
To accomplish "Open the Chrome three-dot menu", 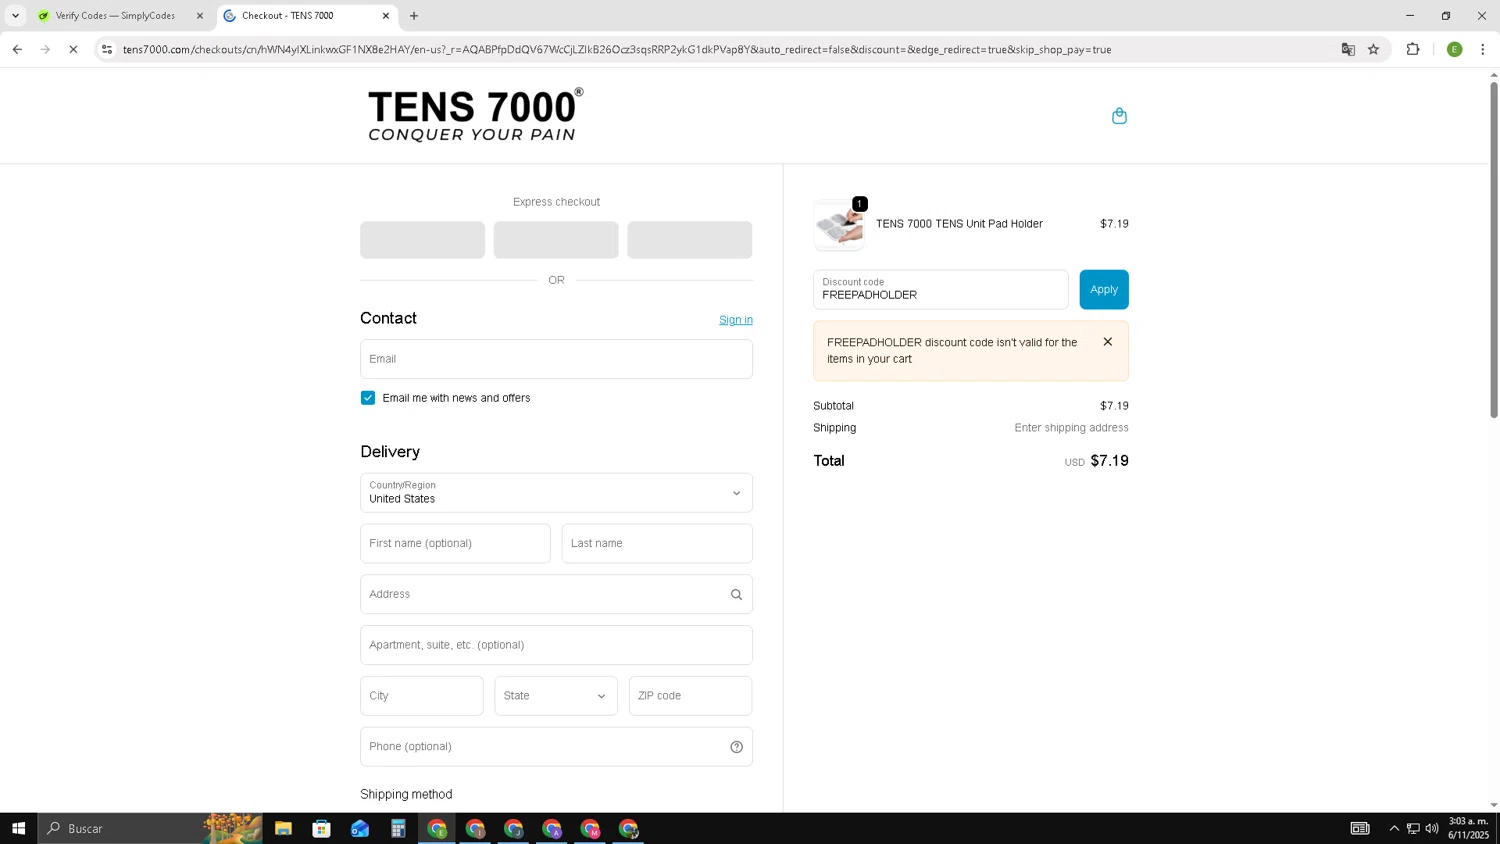I will (1482, 49).
